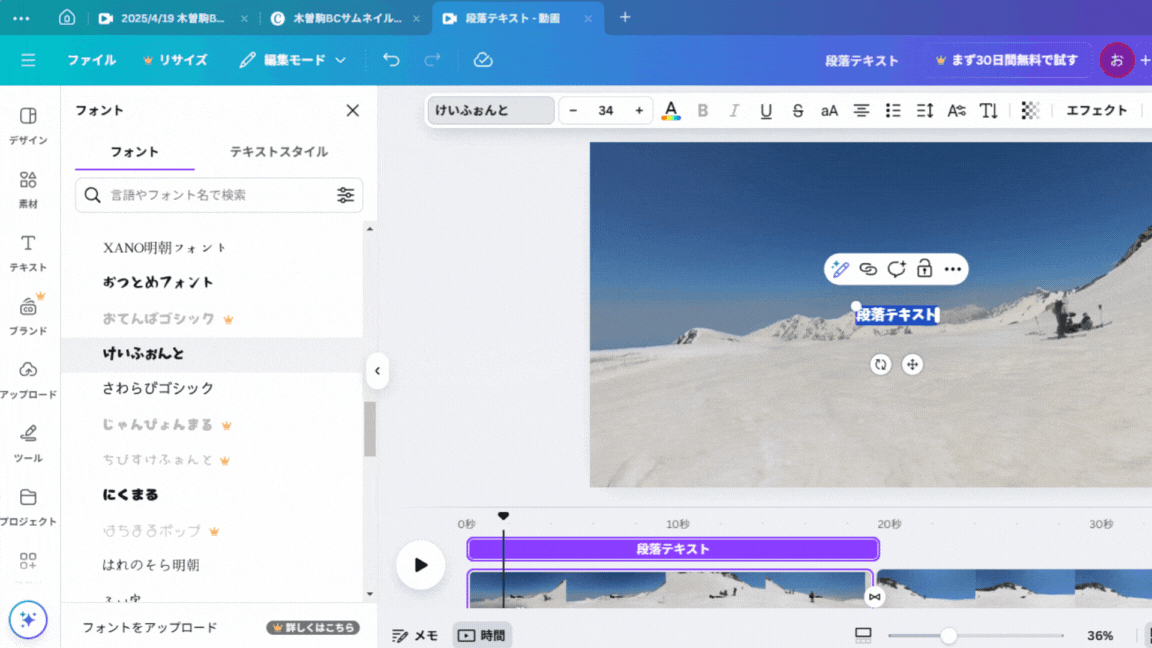Click the cloud save status icon

[x=483, y=60]
